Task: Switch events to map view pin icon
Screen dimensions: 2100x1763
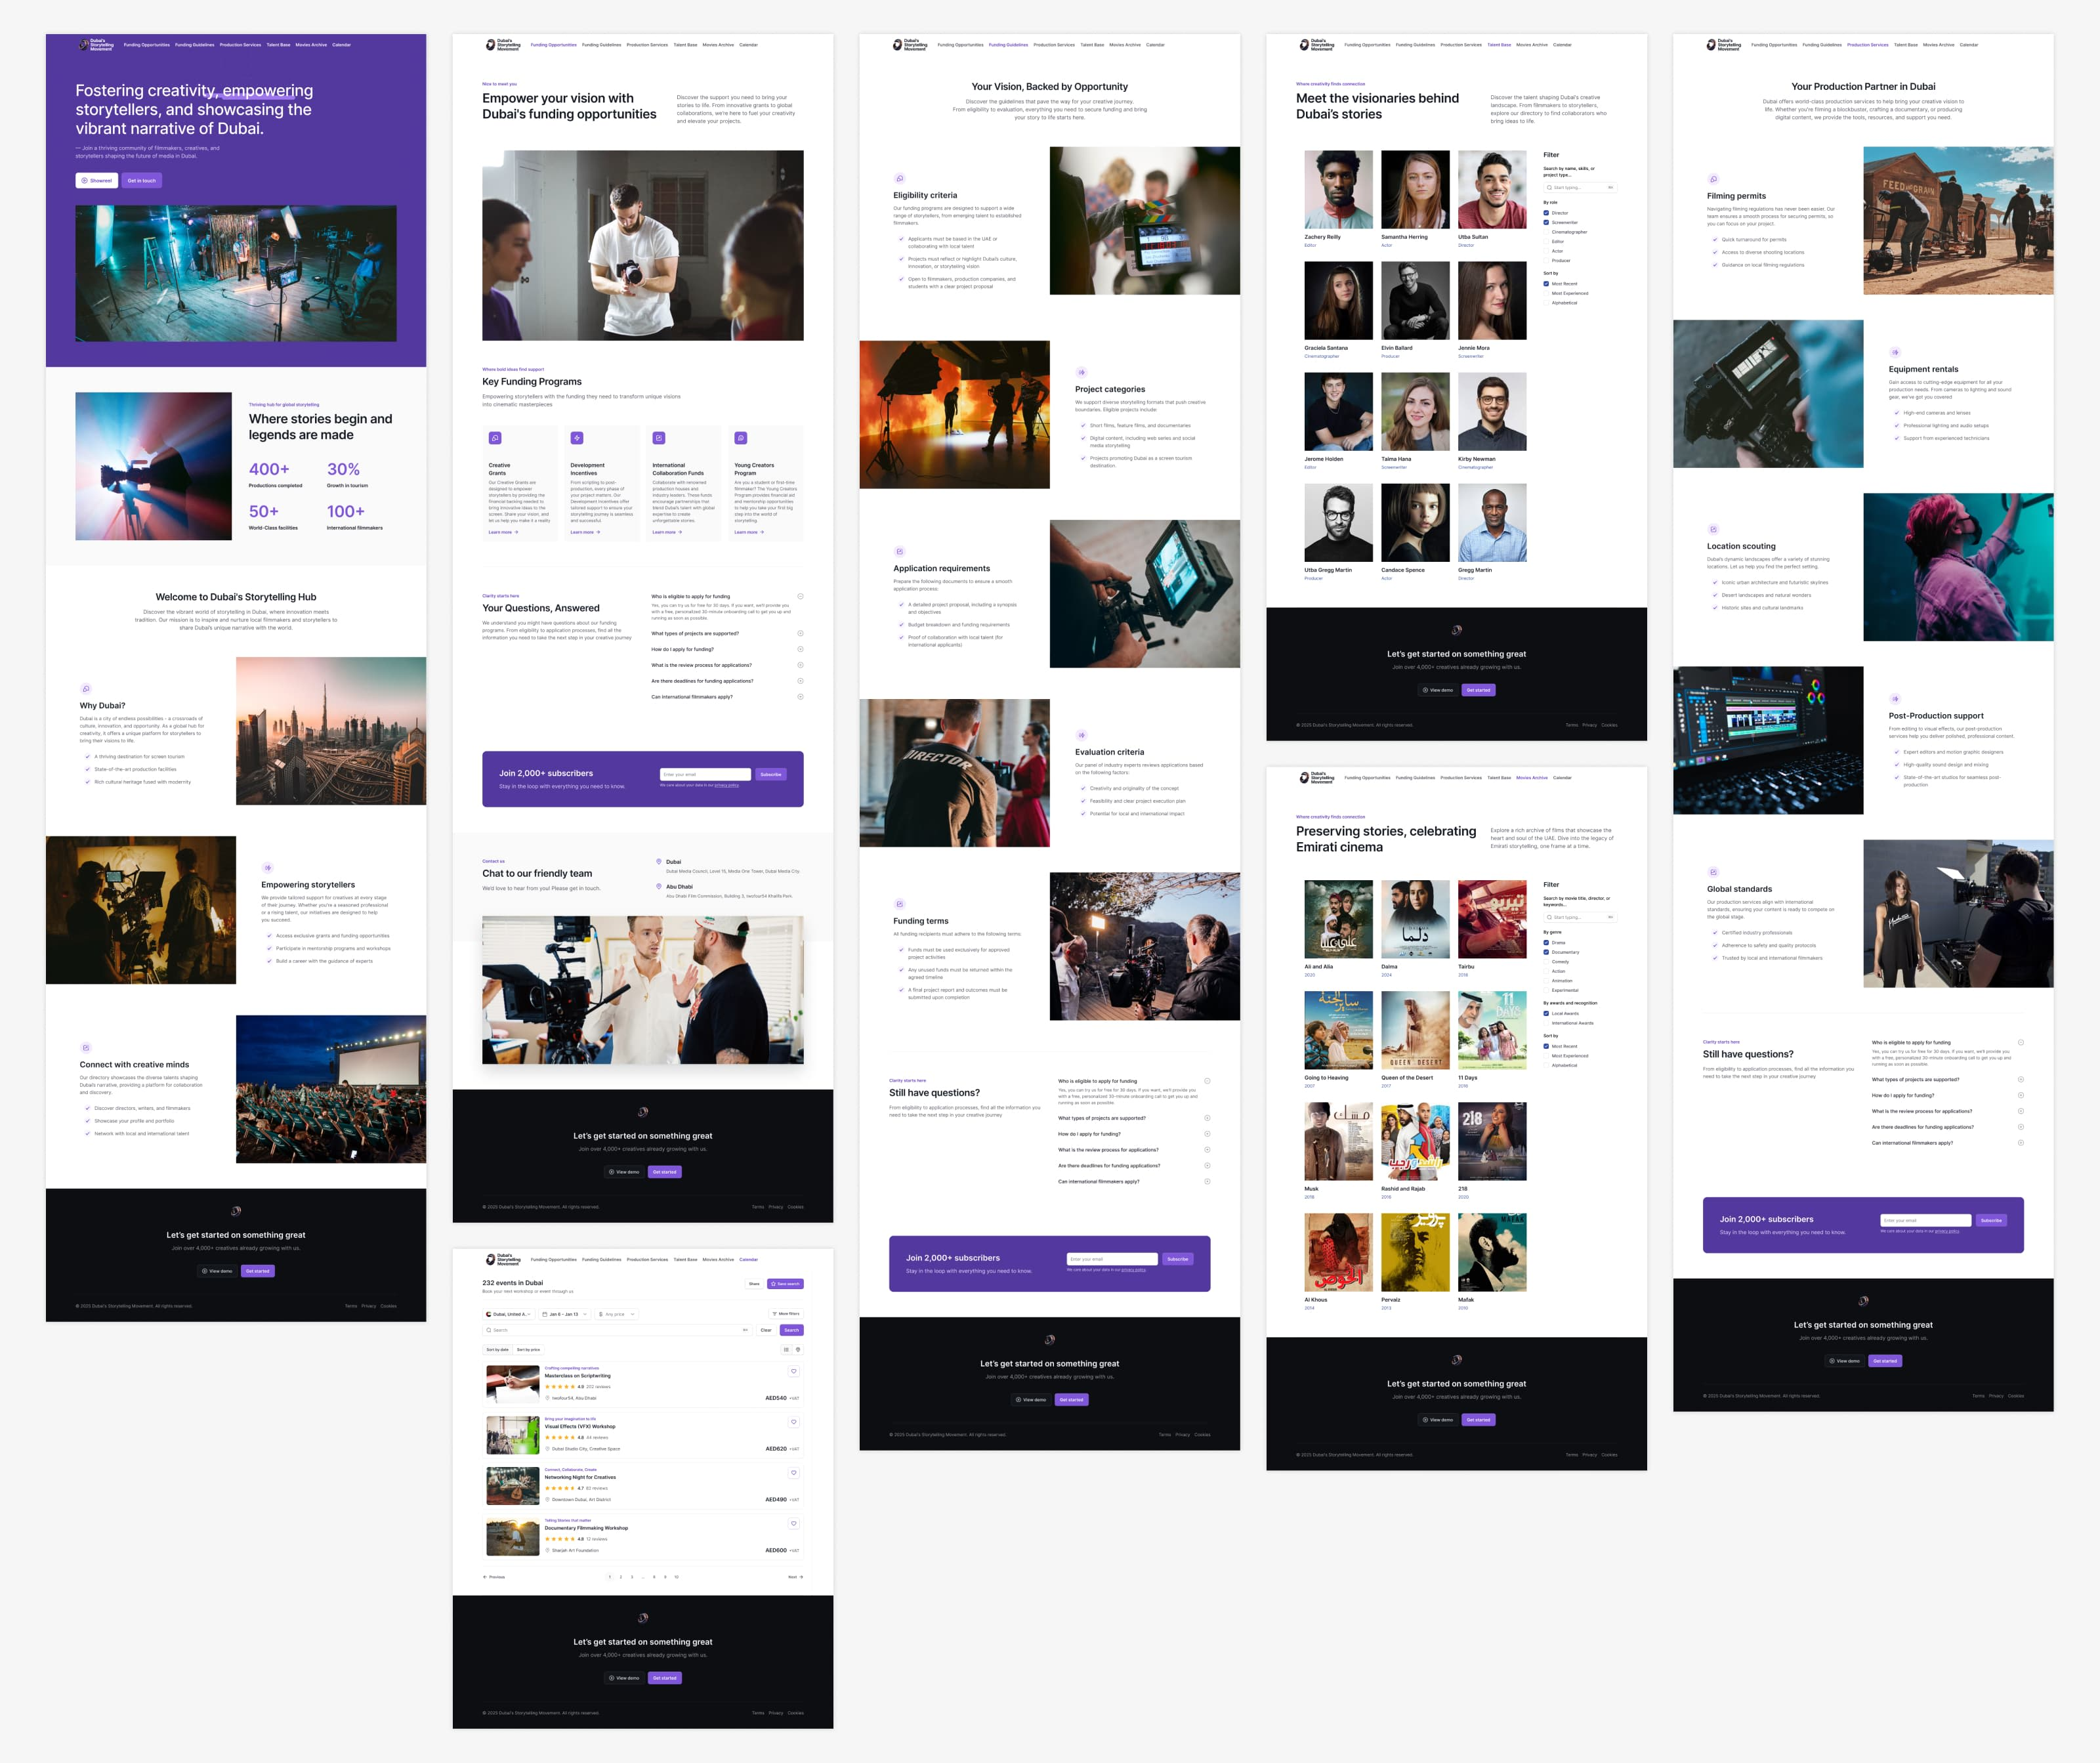Action: (798, 1349)
